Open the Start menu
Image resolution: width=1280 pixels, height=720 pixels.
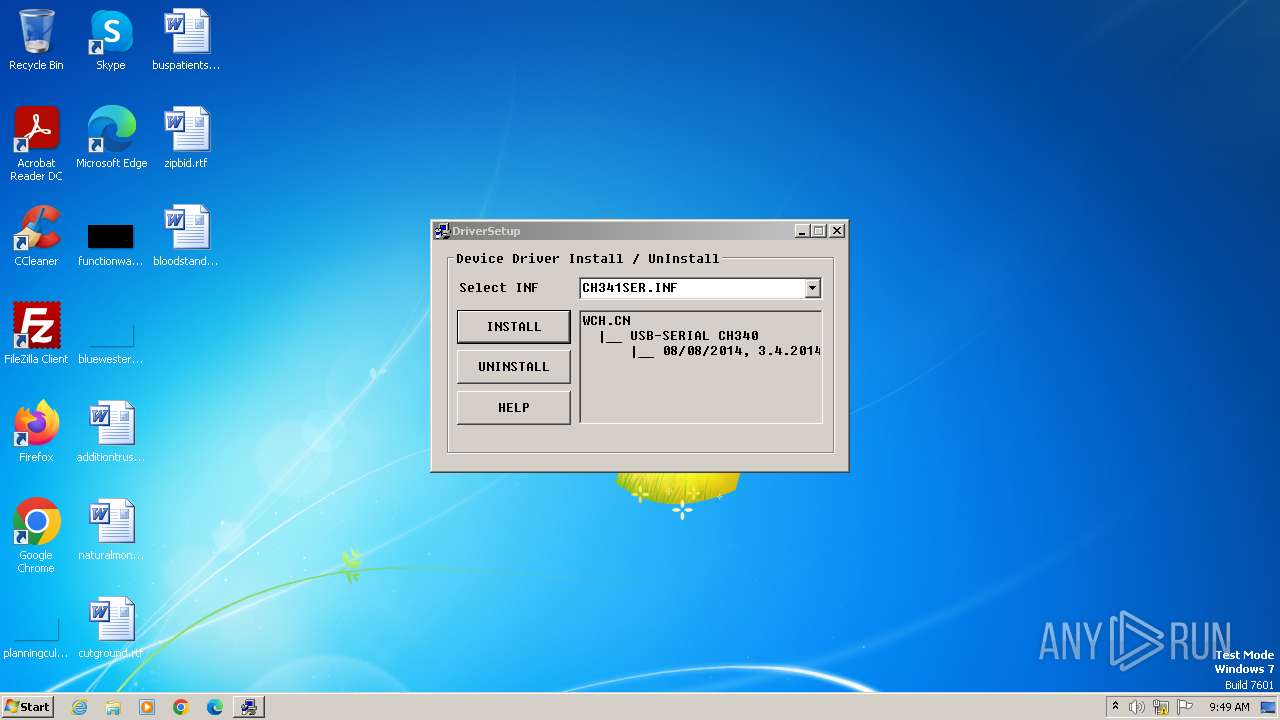click(27, 707)
